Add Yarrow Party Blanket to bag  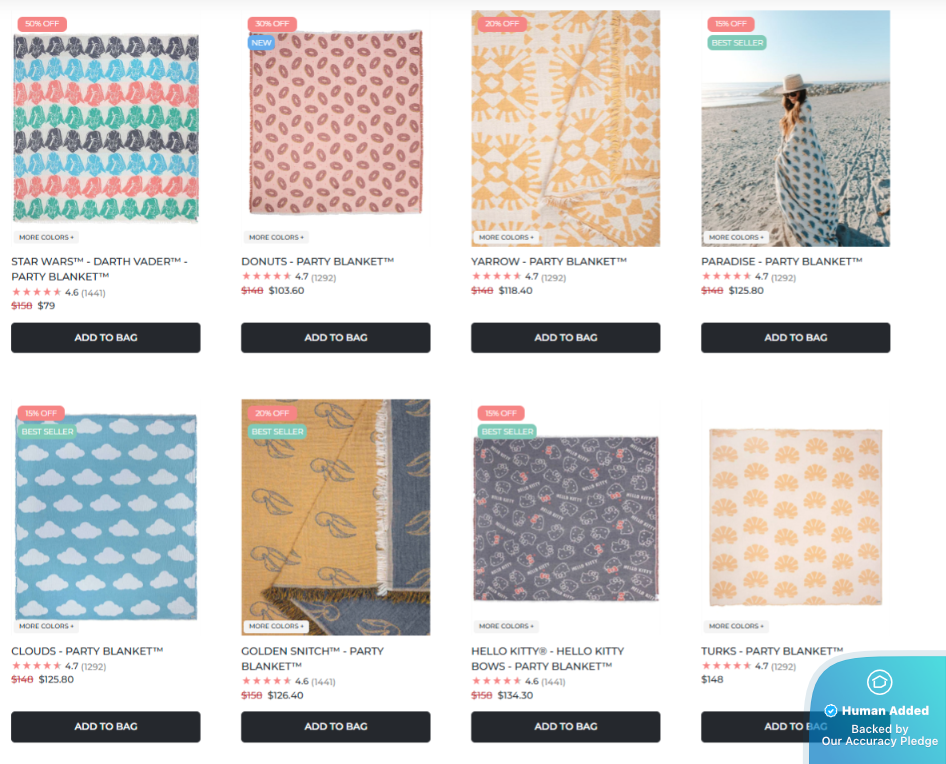coord(566,338)
